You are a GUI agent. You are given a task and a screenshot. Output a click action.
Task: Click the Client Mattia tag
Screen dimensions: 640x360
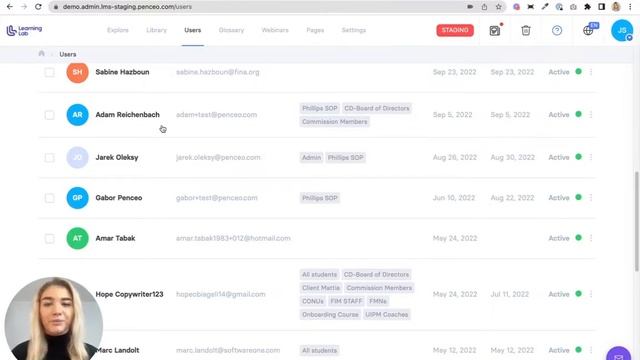coord(321,288)
